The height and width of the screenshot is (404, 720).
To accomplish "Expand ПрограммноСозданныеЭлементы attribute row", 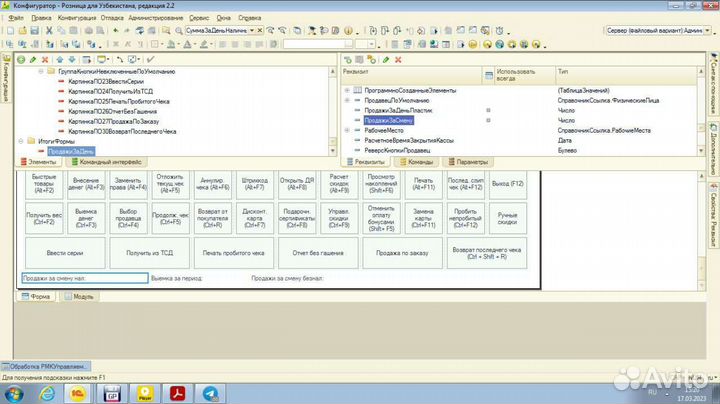I will [347, 90].
